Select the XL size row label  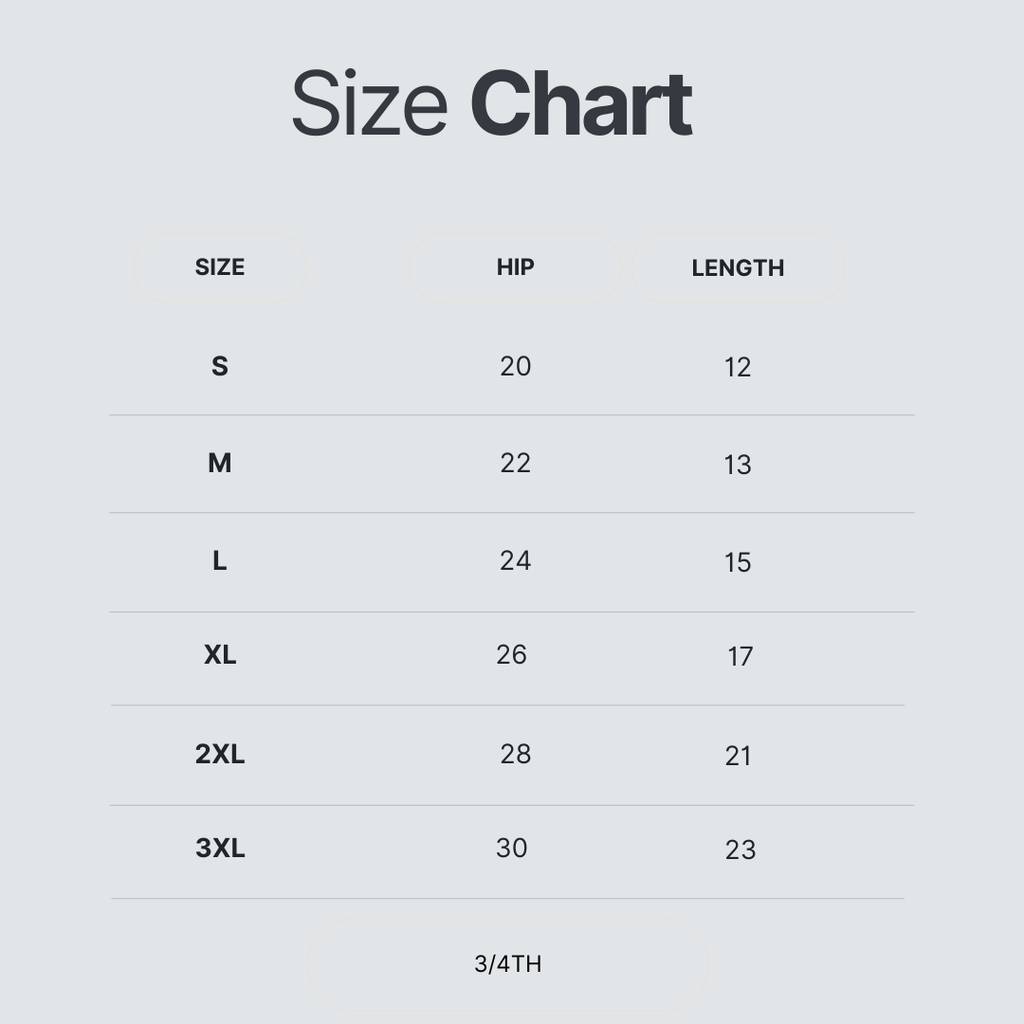[x=220, y=655]
